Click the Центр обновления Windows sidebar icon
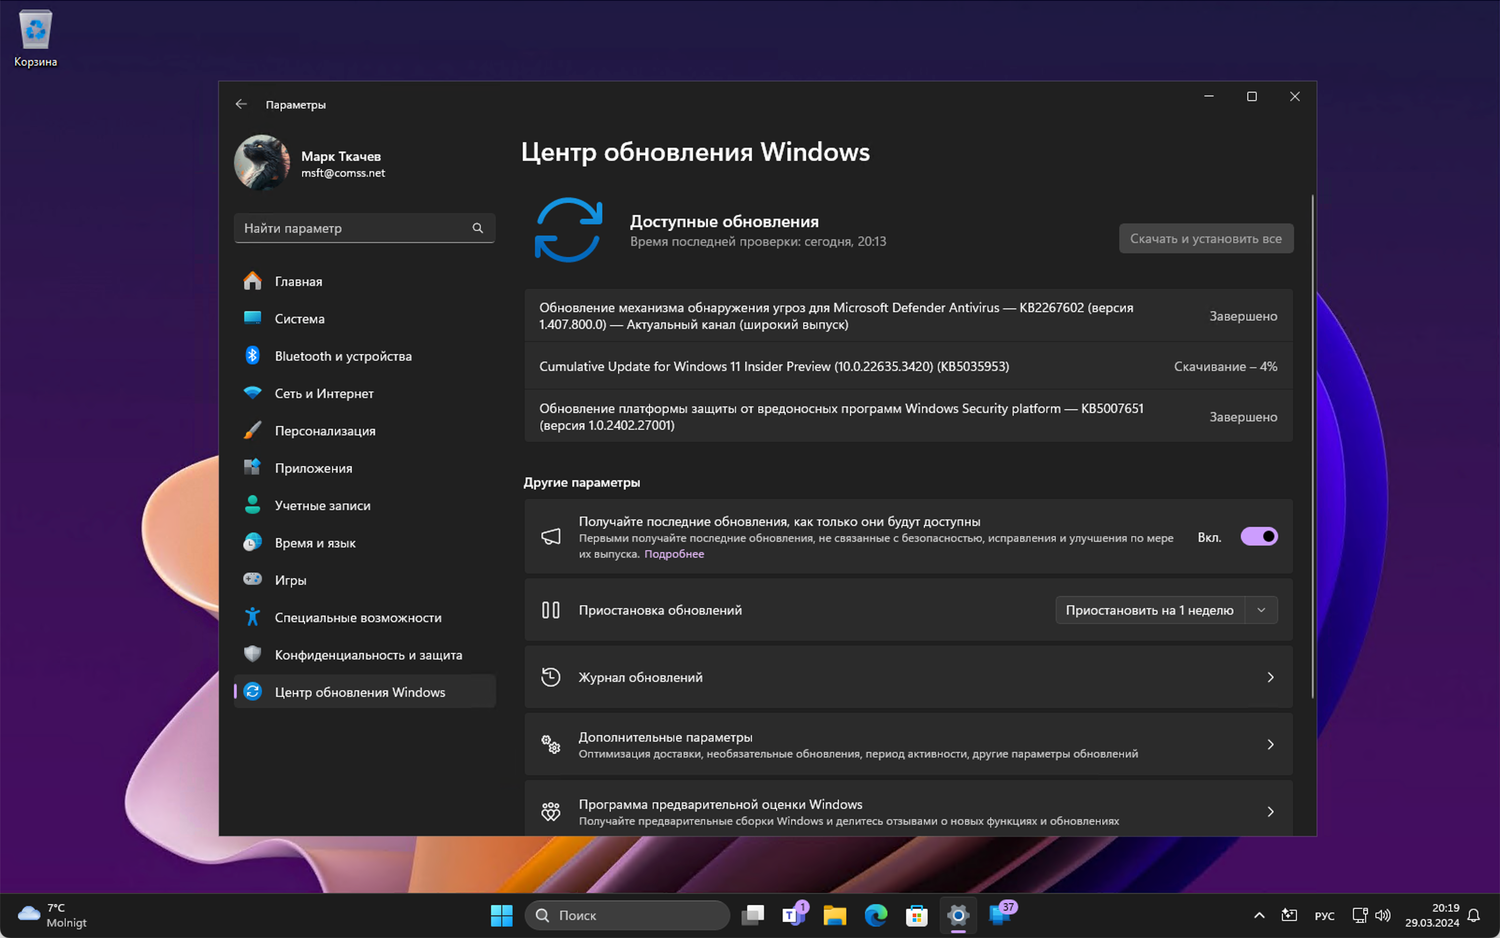This screenshot has height=938, width=1500. pos(253,692)
